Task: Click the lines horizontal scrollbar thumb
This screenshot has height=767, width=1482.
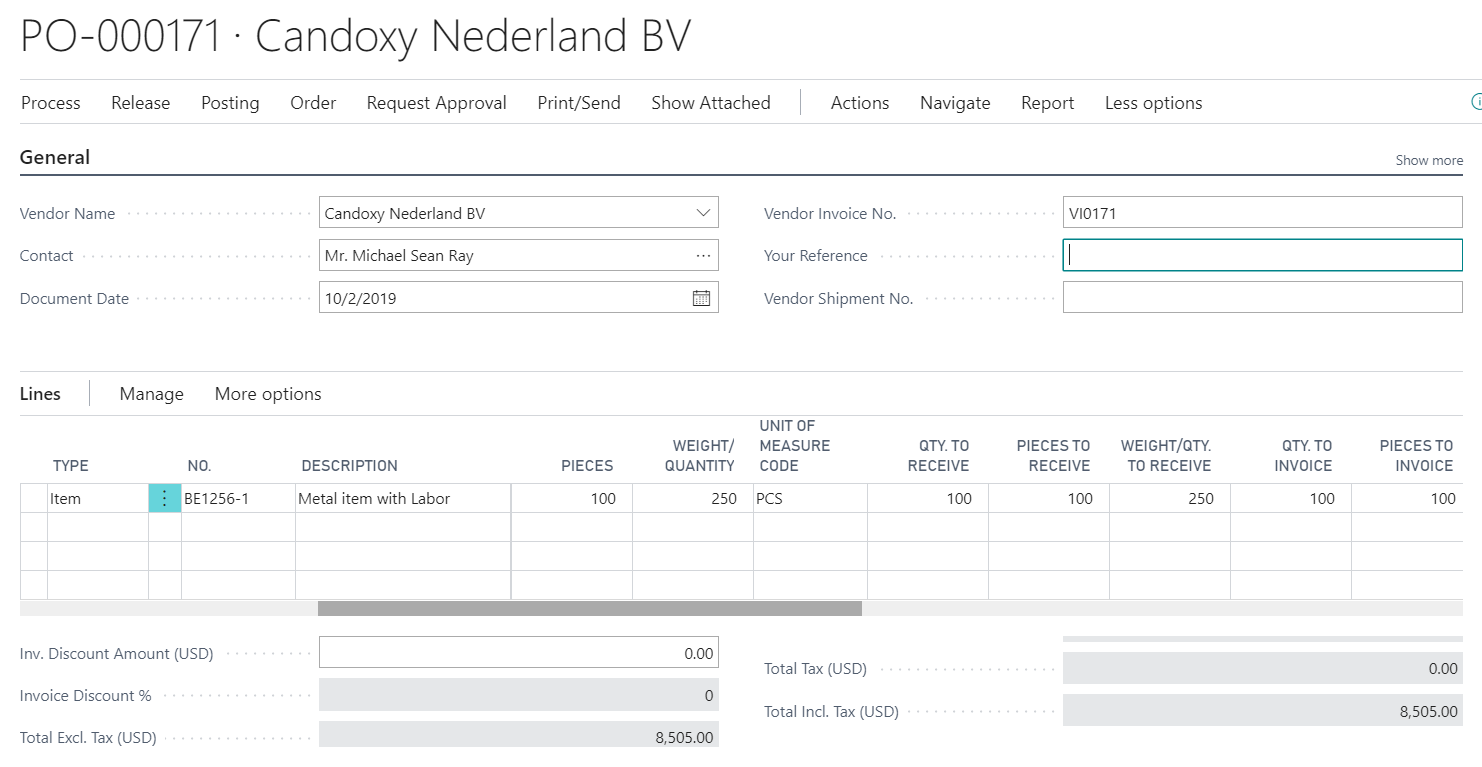Action: pyautogui.click(x=590, y=608)
